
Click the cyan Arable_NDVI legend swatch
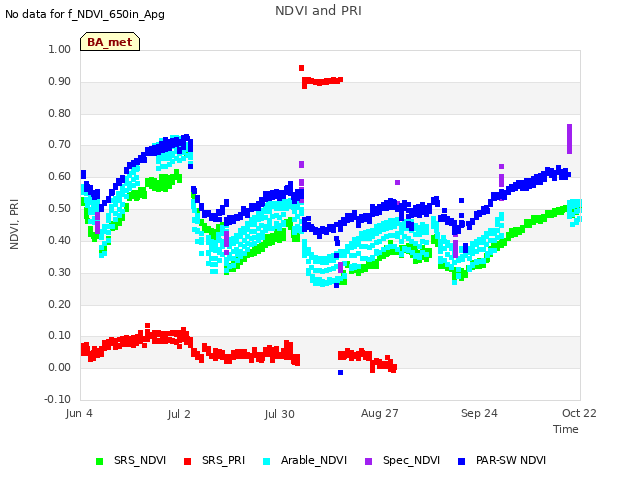pos(267,461)
